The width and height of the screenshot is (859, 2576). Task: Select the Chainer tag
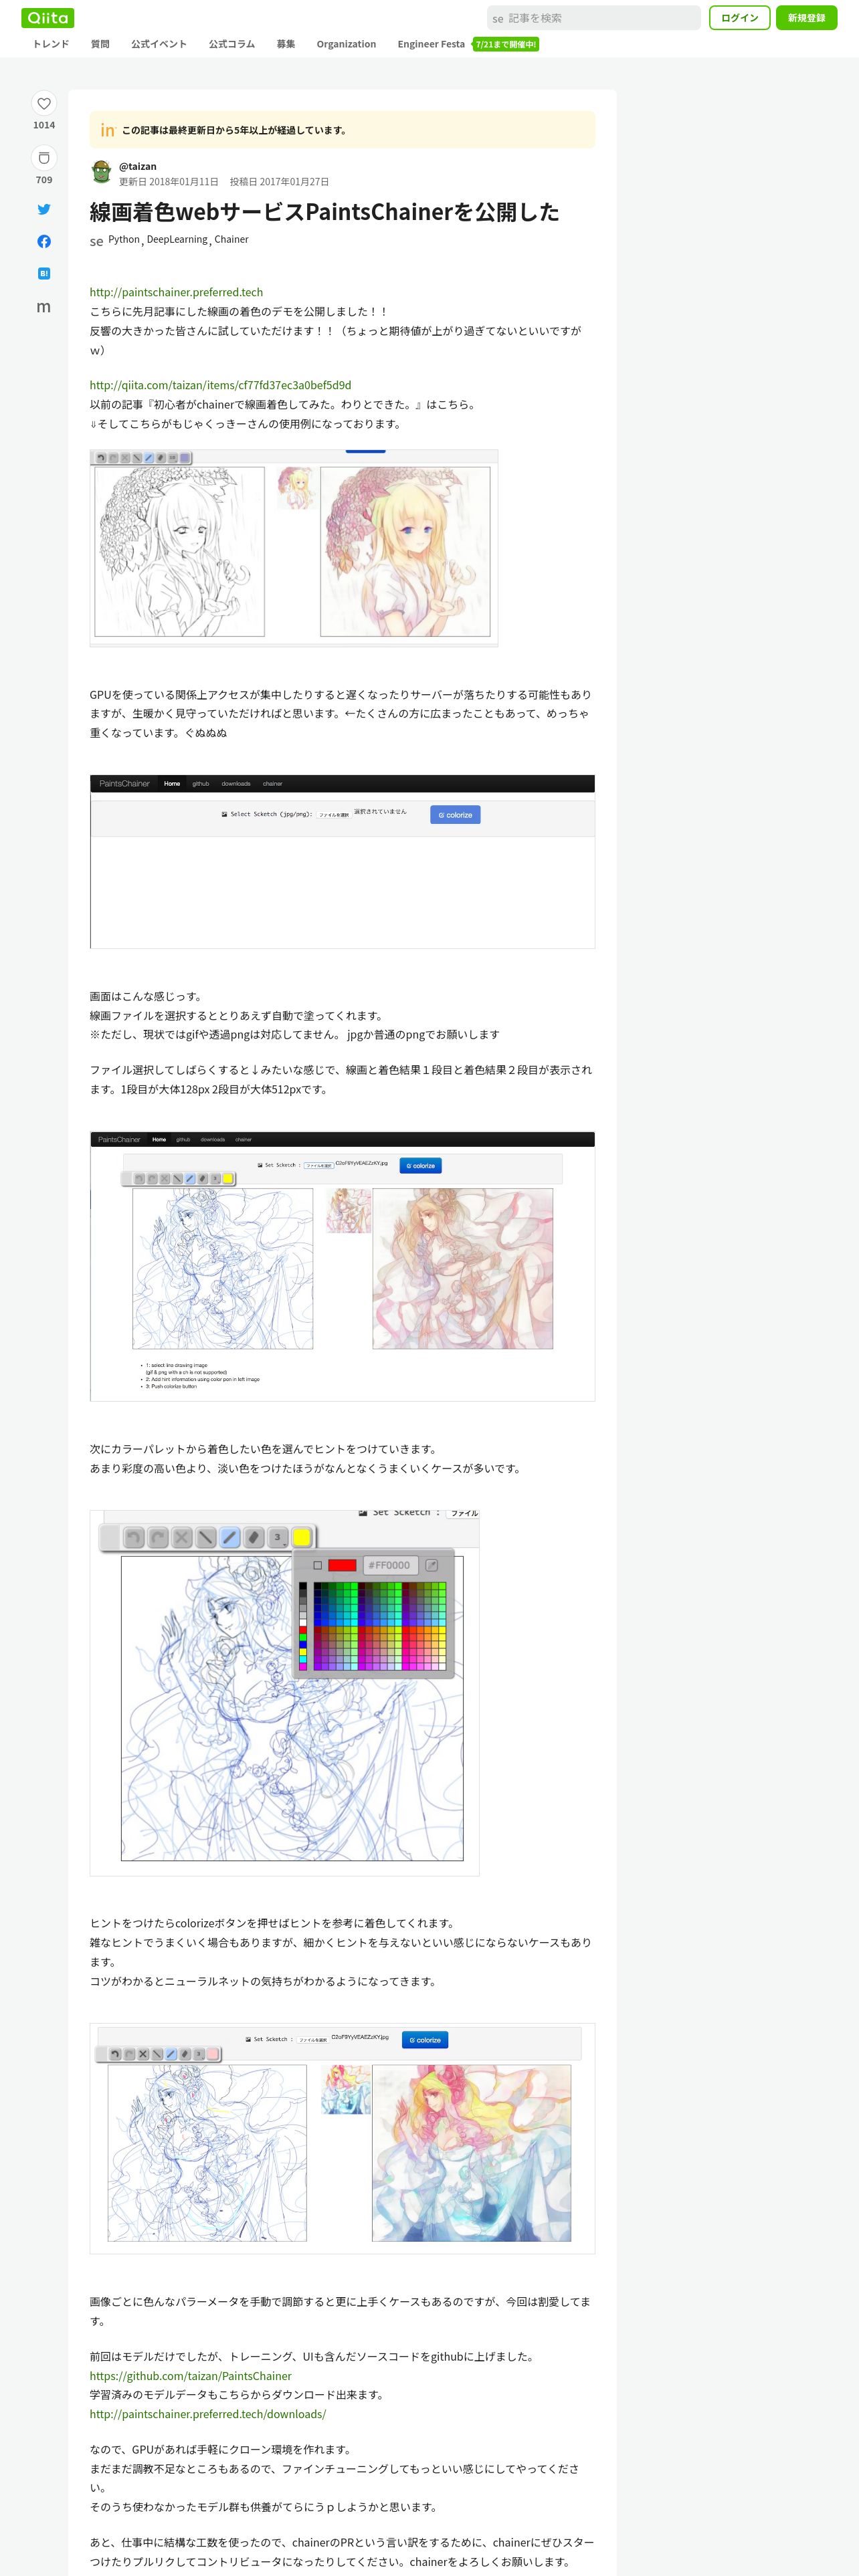tap(231, 239)
